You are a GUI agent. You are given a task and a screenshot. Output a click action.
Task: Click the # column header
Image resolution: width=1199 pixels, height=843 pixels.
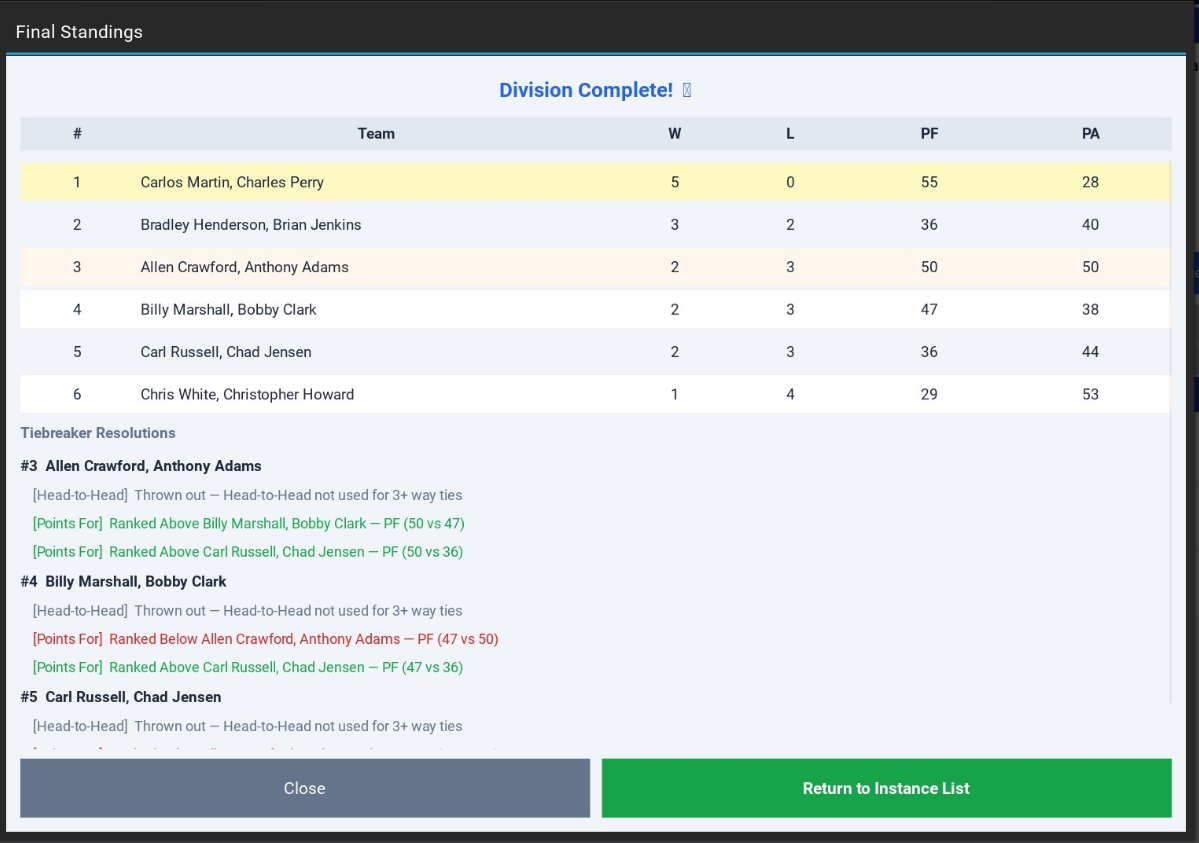[77, 134]
